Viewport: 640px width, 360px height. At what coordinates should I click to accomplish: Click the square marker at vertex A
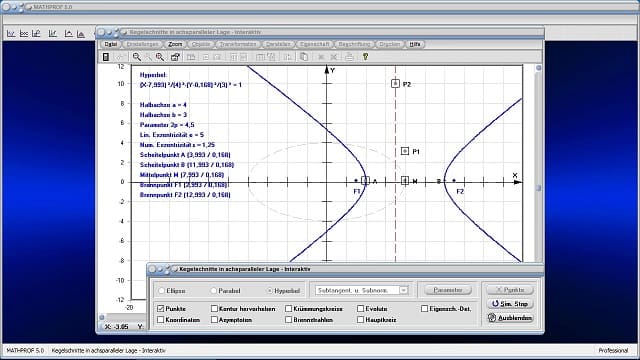pos(365,181)
